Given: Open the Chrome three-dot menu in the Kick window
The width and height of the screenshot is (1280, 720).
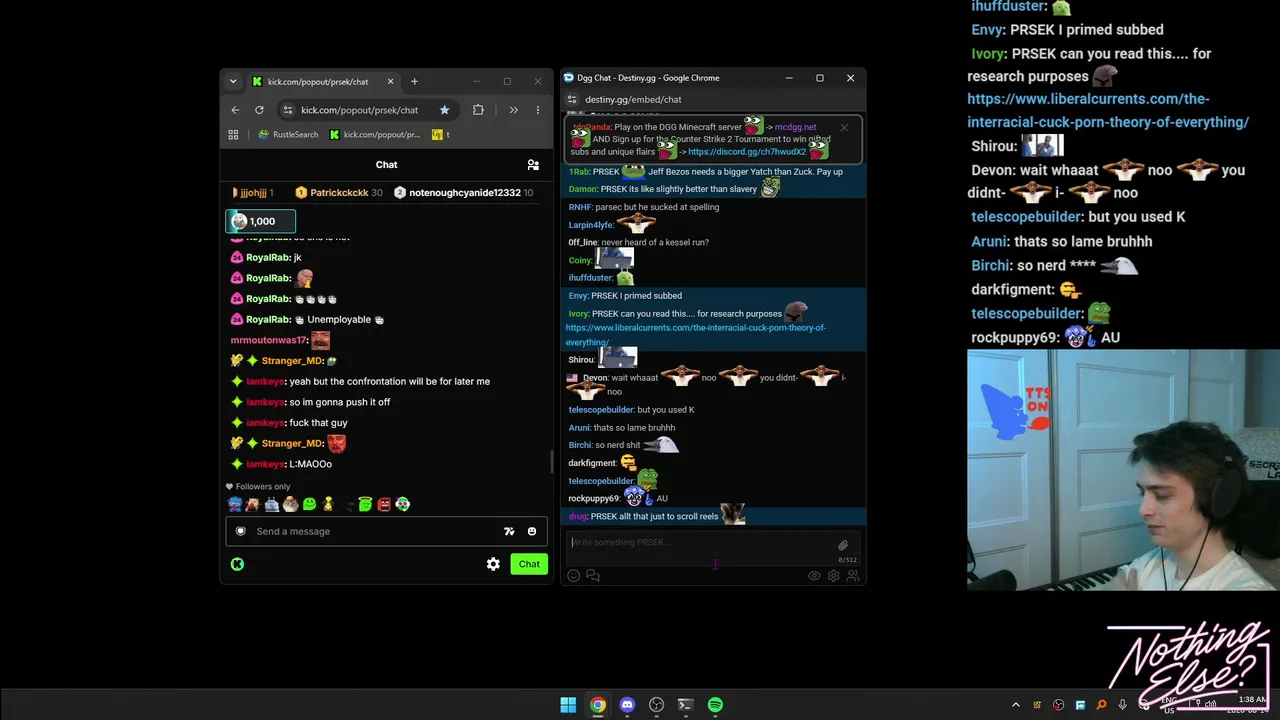Looking at the screenshot, I should point(538,110).
